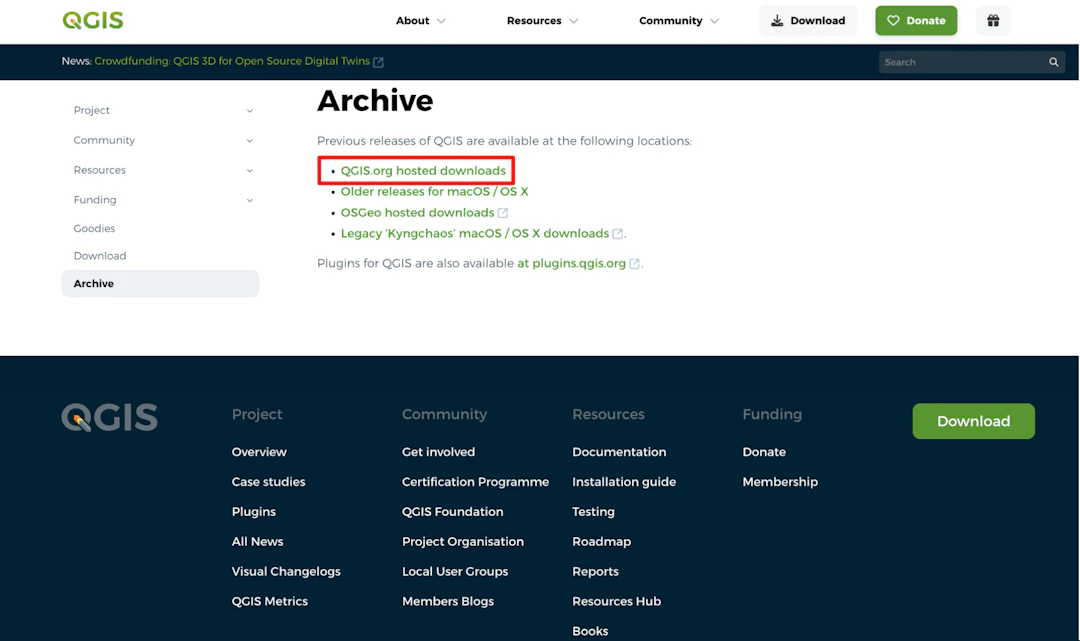Open Certification Programme footer link
This screenshot has width=1080, height=641.
point(475,481)
